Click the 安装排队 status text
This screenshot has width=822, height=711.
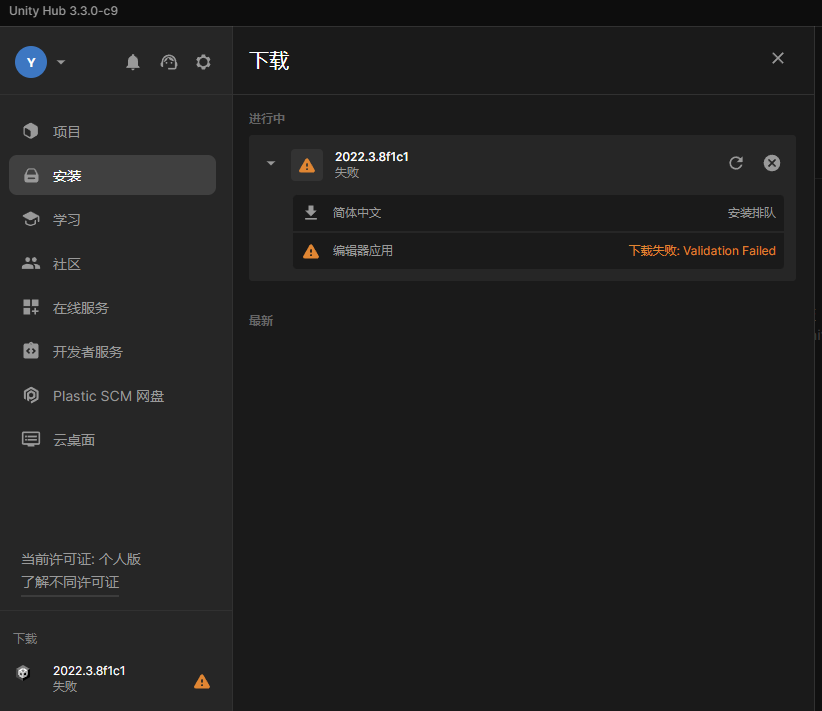[752, 212]
